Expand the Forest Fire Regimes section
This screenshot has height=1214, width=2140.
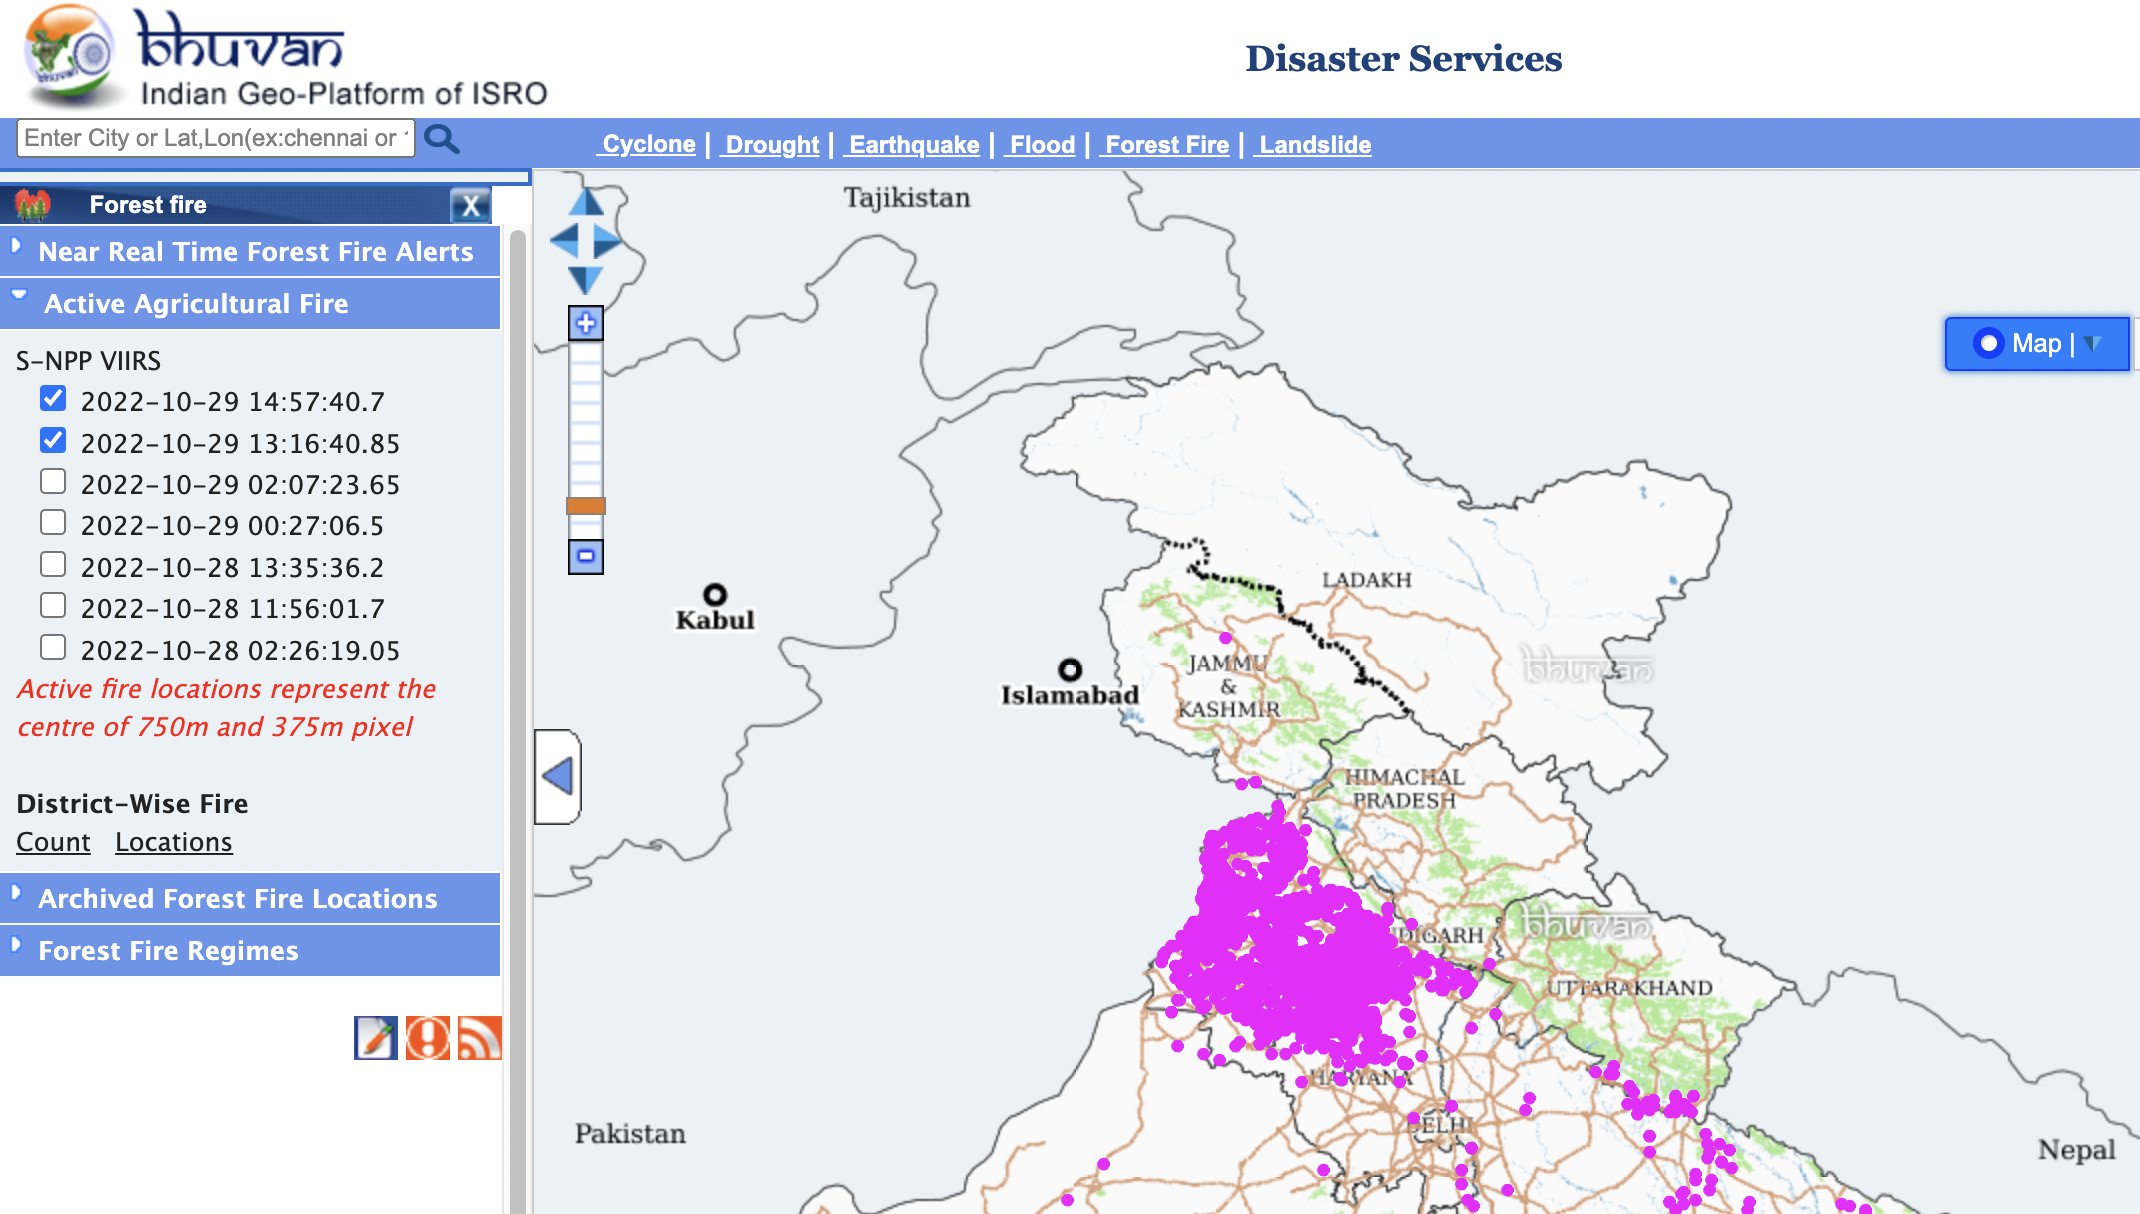tap(250, 950)
